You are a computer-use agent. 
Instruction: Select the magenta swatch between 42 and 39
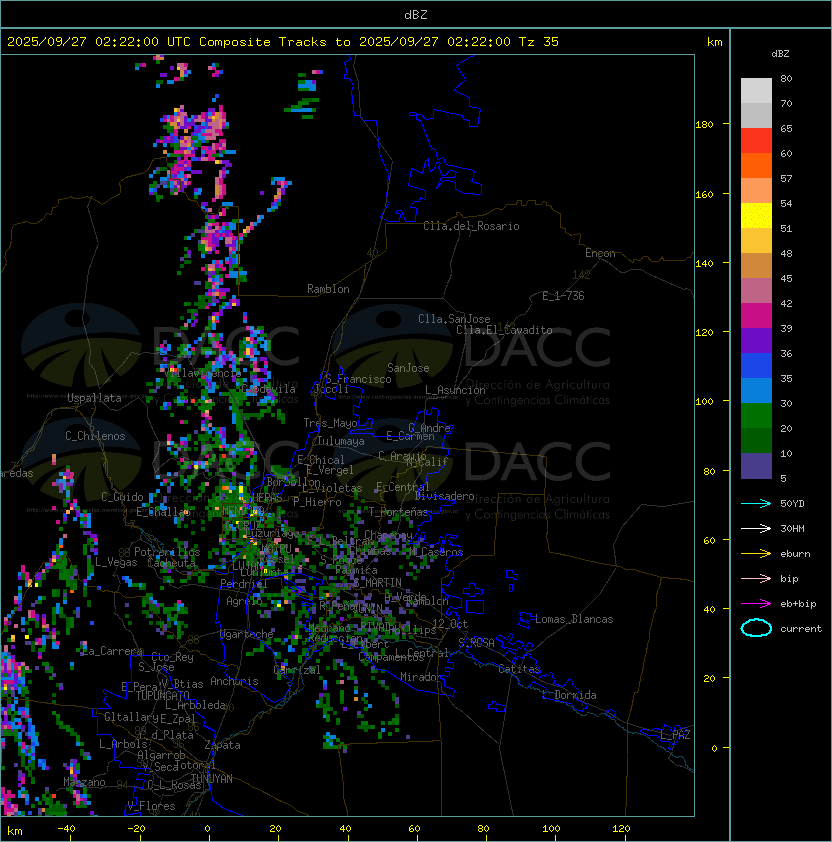click(x=756, y=316)
